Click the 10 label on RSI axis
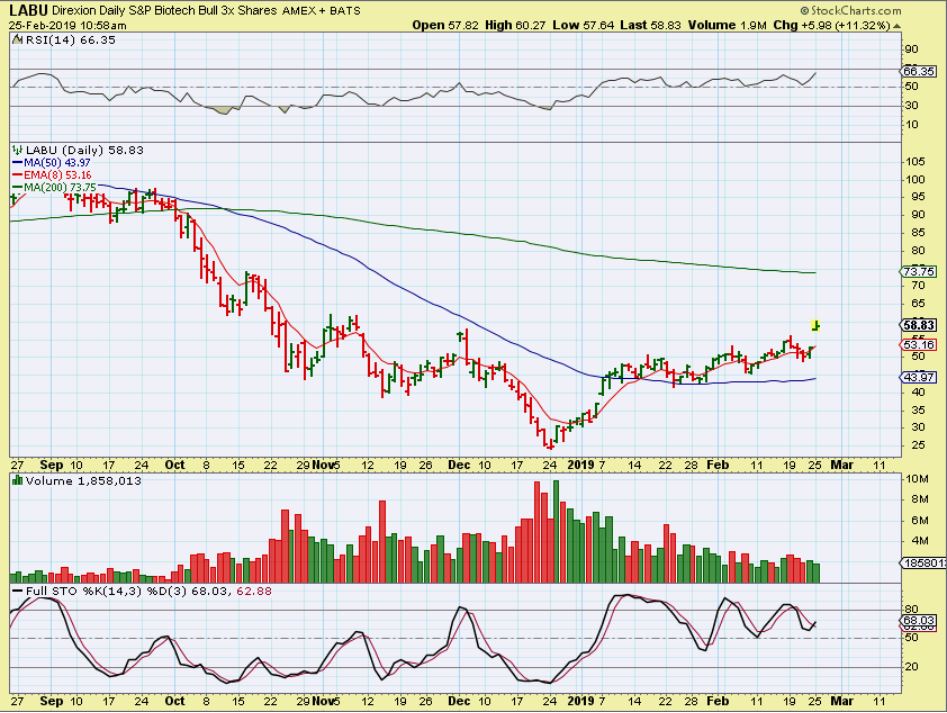Screen dimensions: 947x713 coord(911,124)
